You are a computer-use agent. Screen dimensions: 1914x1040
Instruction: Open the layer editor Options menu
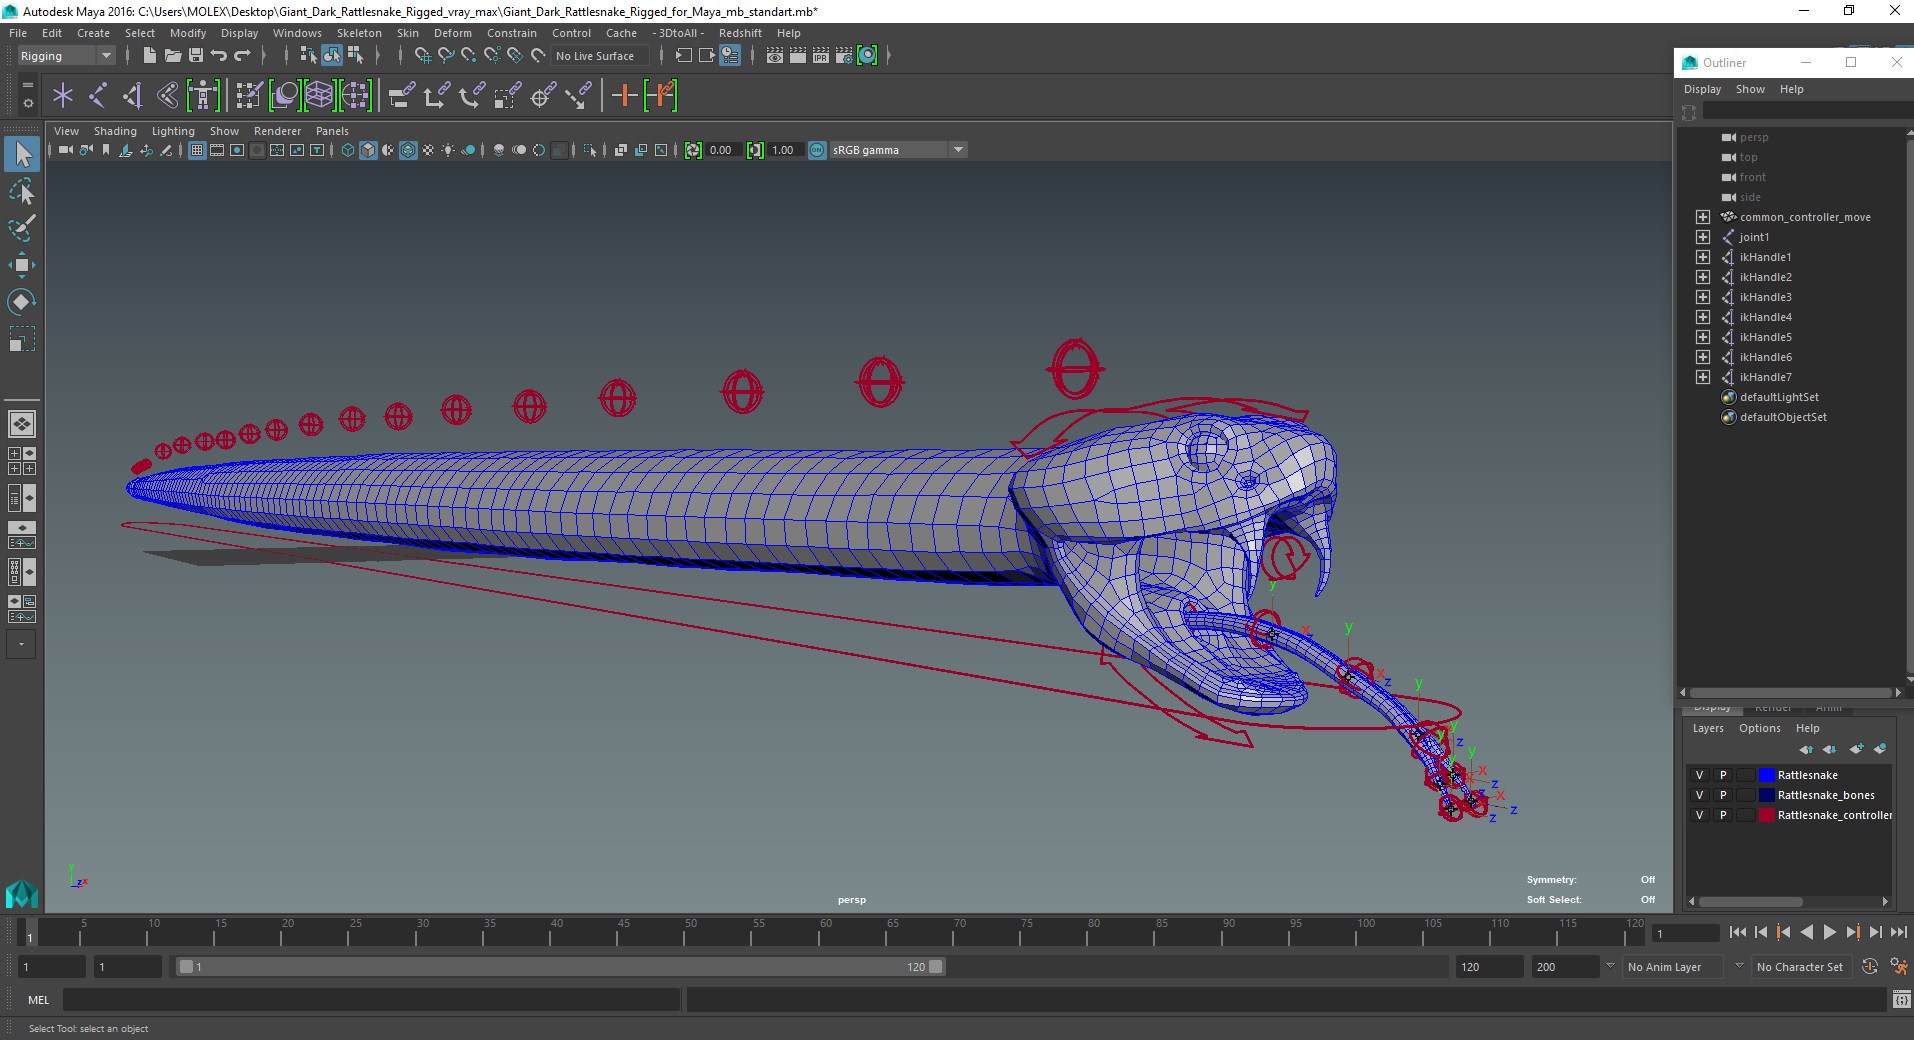[x=1759, y=728]
